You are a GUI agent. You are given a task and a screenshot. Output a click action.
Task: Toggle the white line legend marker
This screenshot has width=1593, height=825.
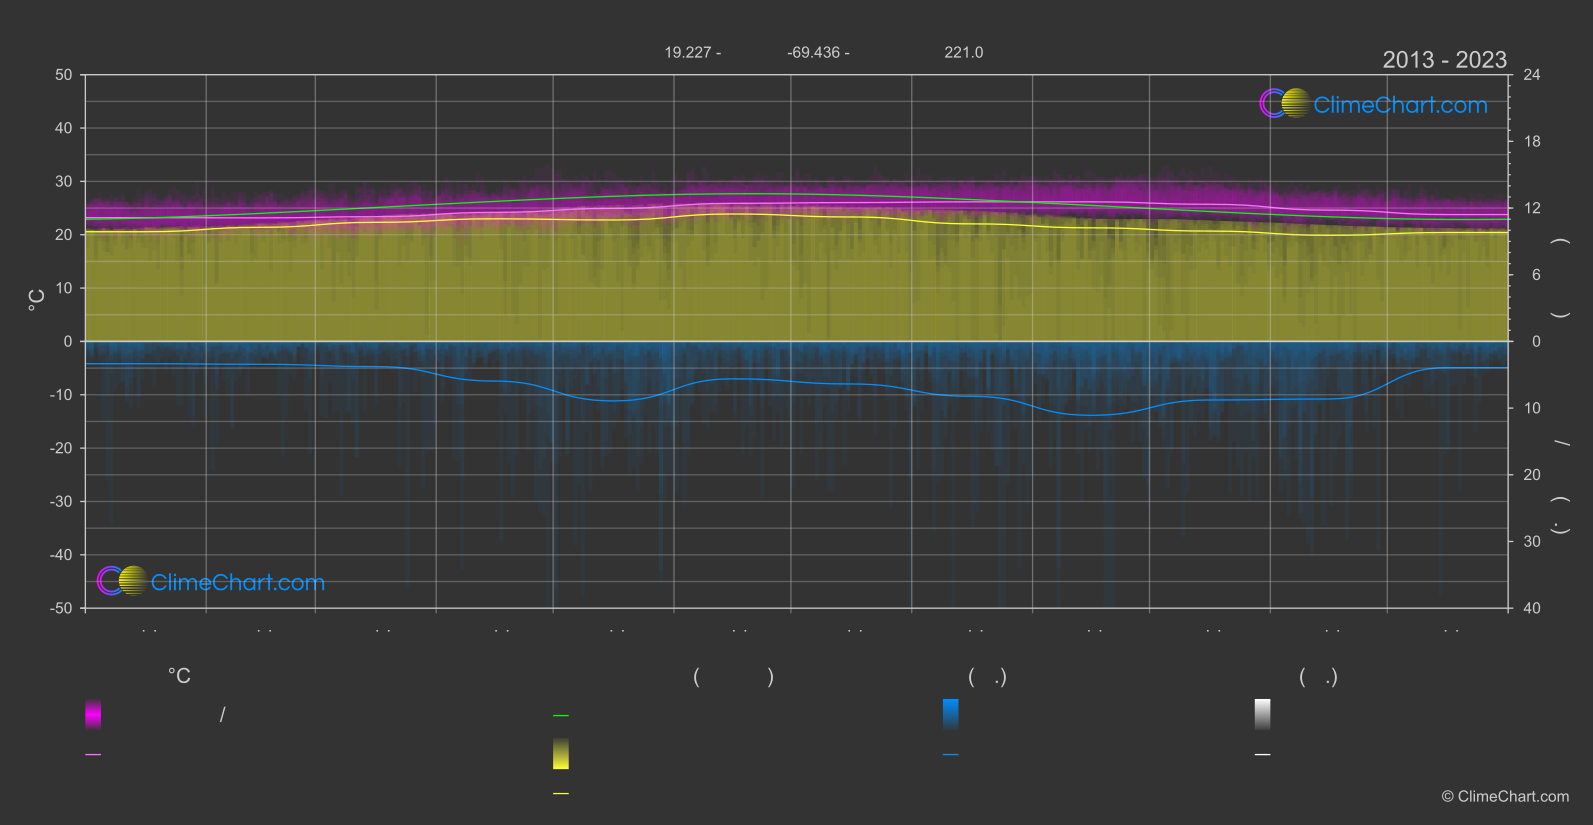[1262, 755]
